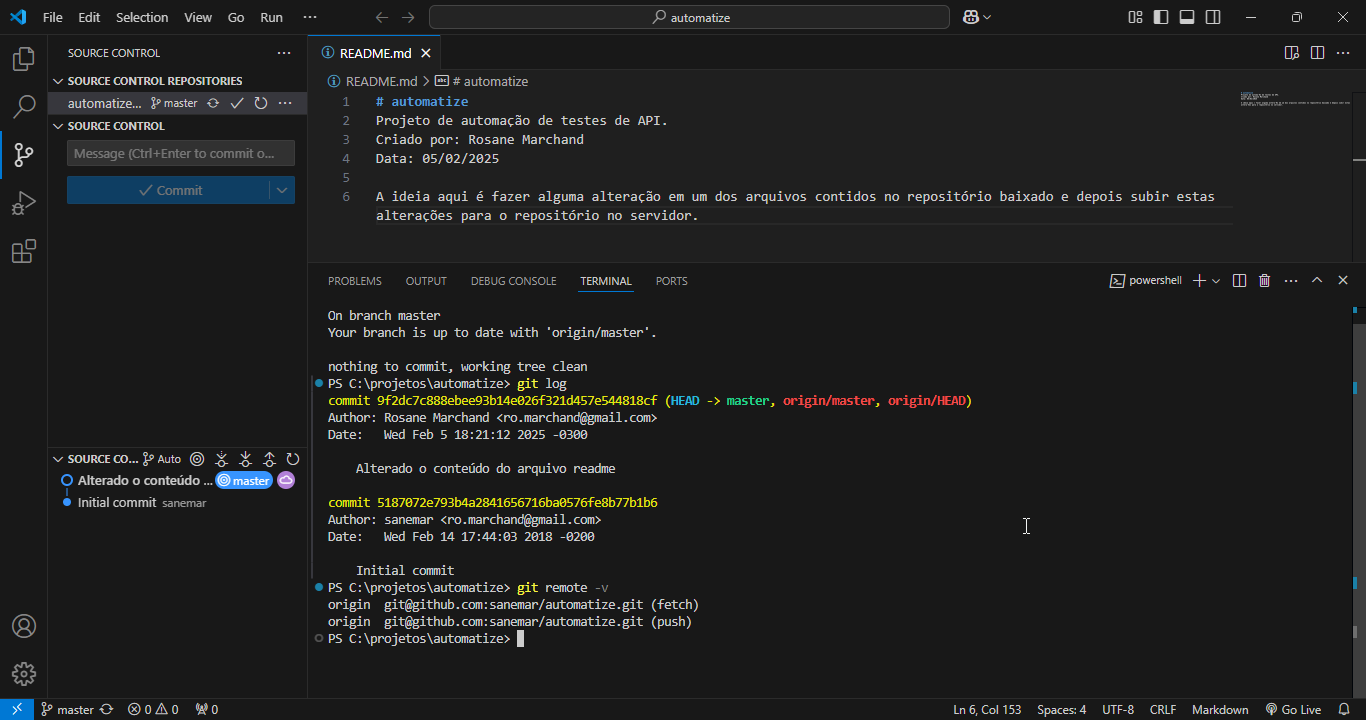
Task: Click the commit checkmark in repository row
Action: click(237, 103)
